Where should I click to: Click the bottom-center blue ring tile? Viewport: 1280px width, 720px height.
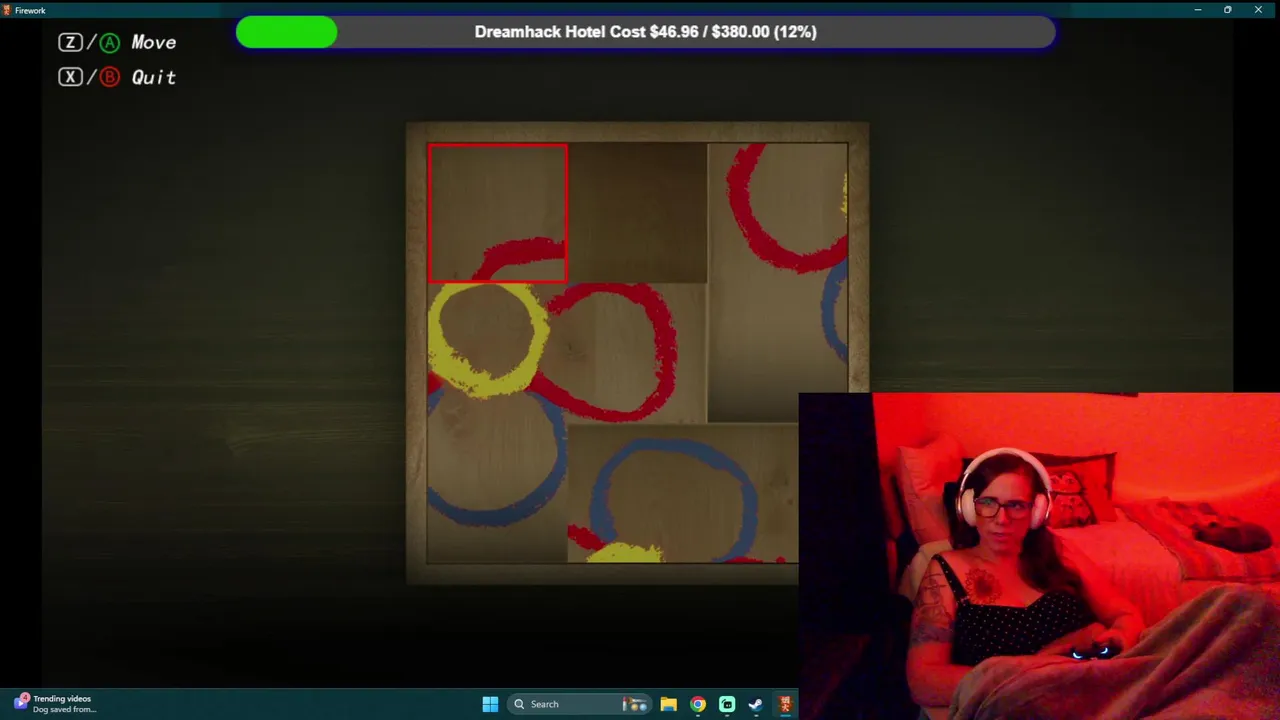tap(683, 493)
